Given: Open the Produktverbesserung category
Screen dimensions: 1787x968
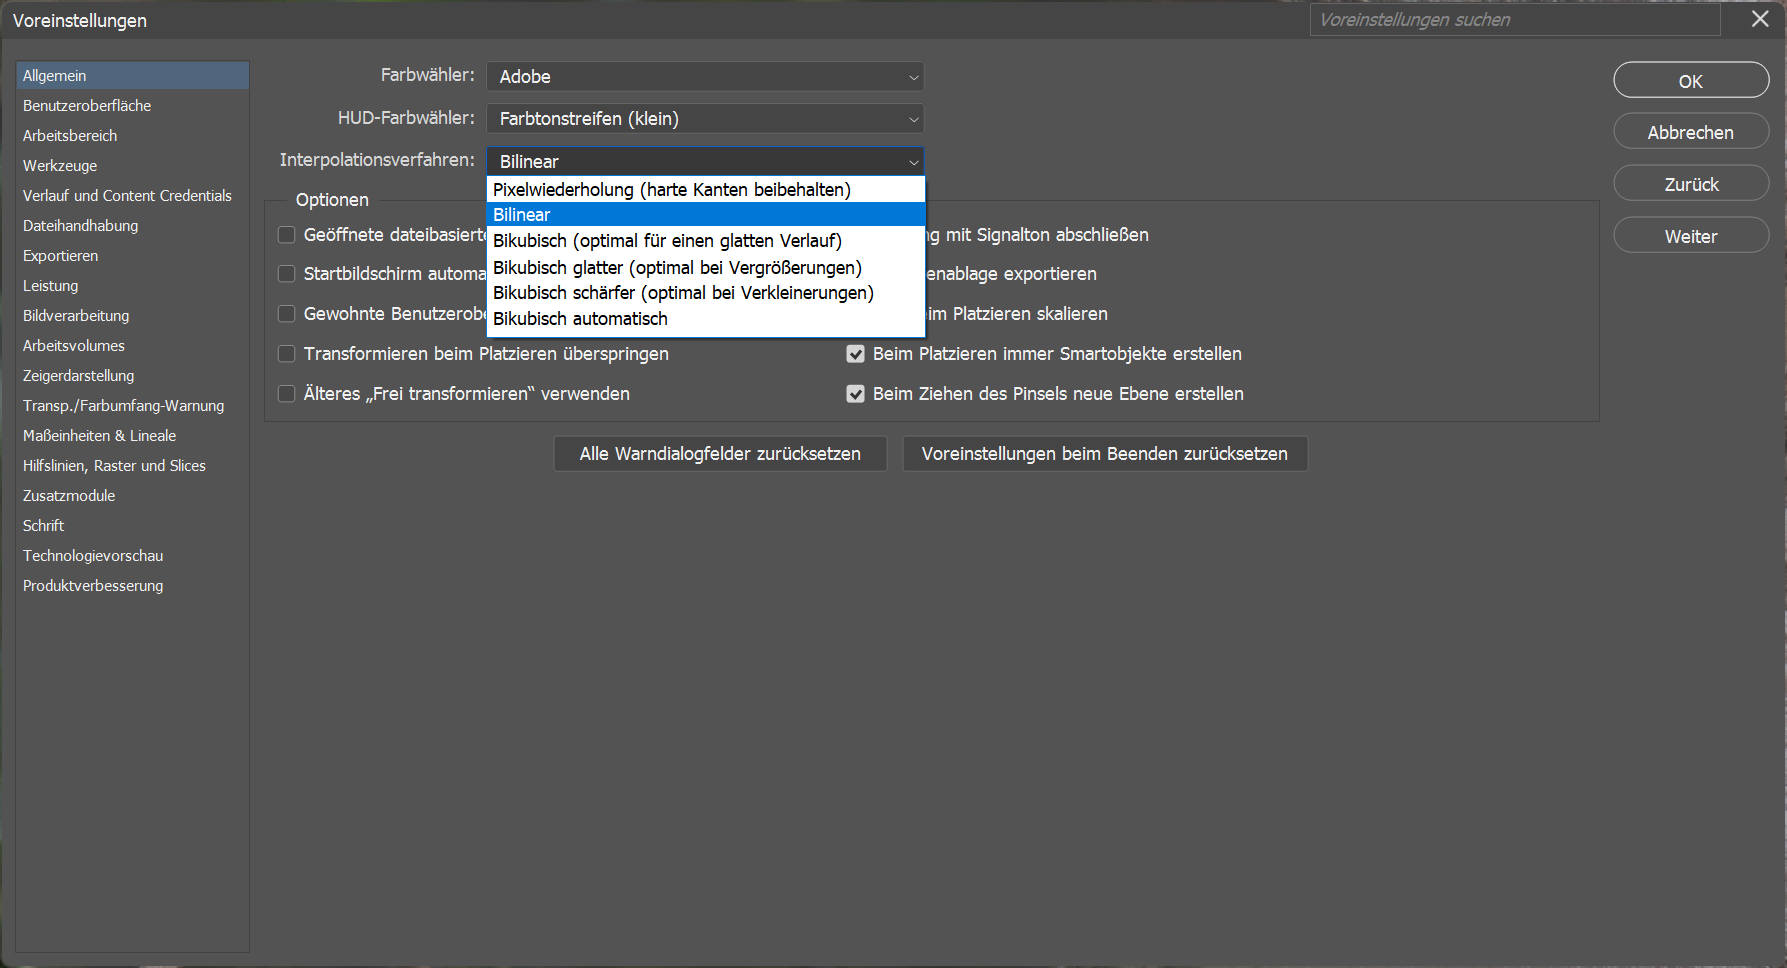Looking at the screenshot, I should [x=132, y=586].
